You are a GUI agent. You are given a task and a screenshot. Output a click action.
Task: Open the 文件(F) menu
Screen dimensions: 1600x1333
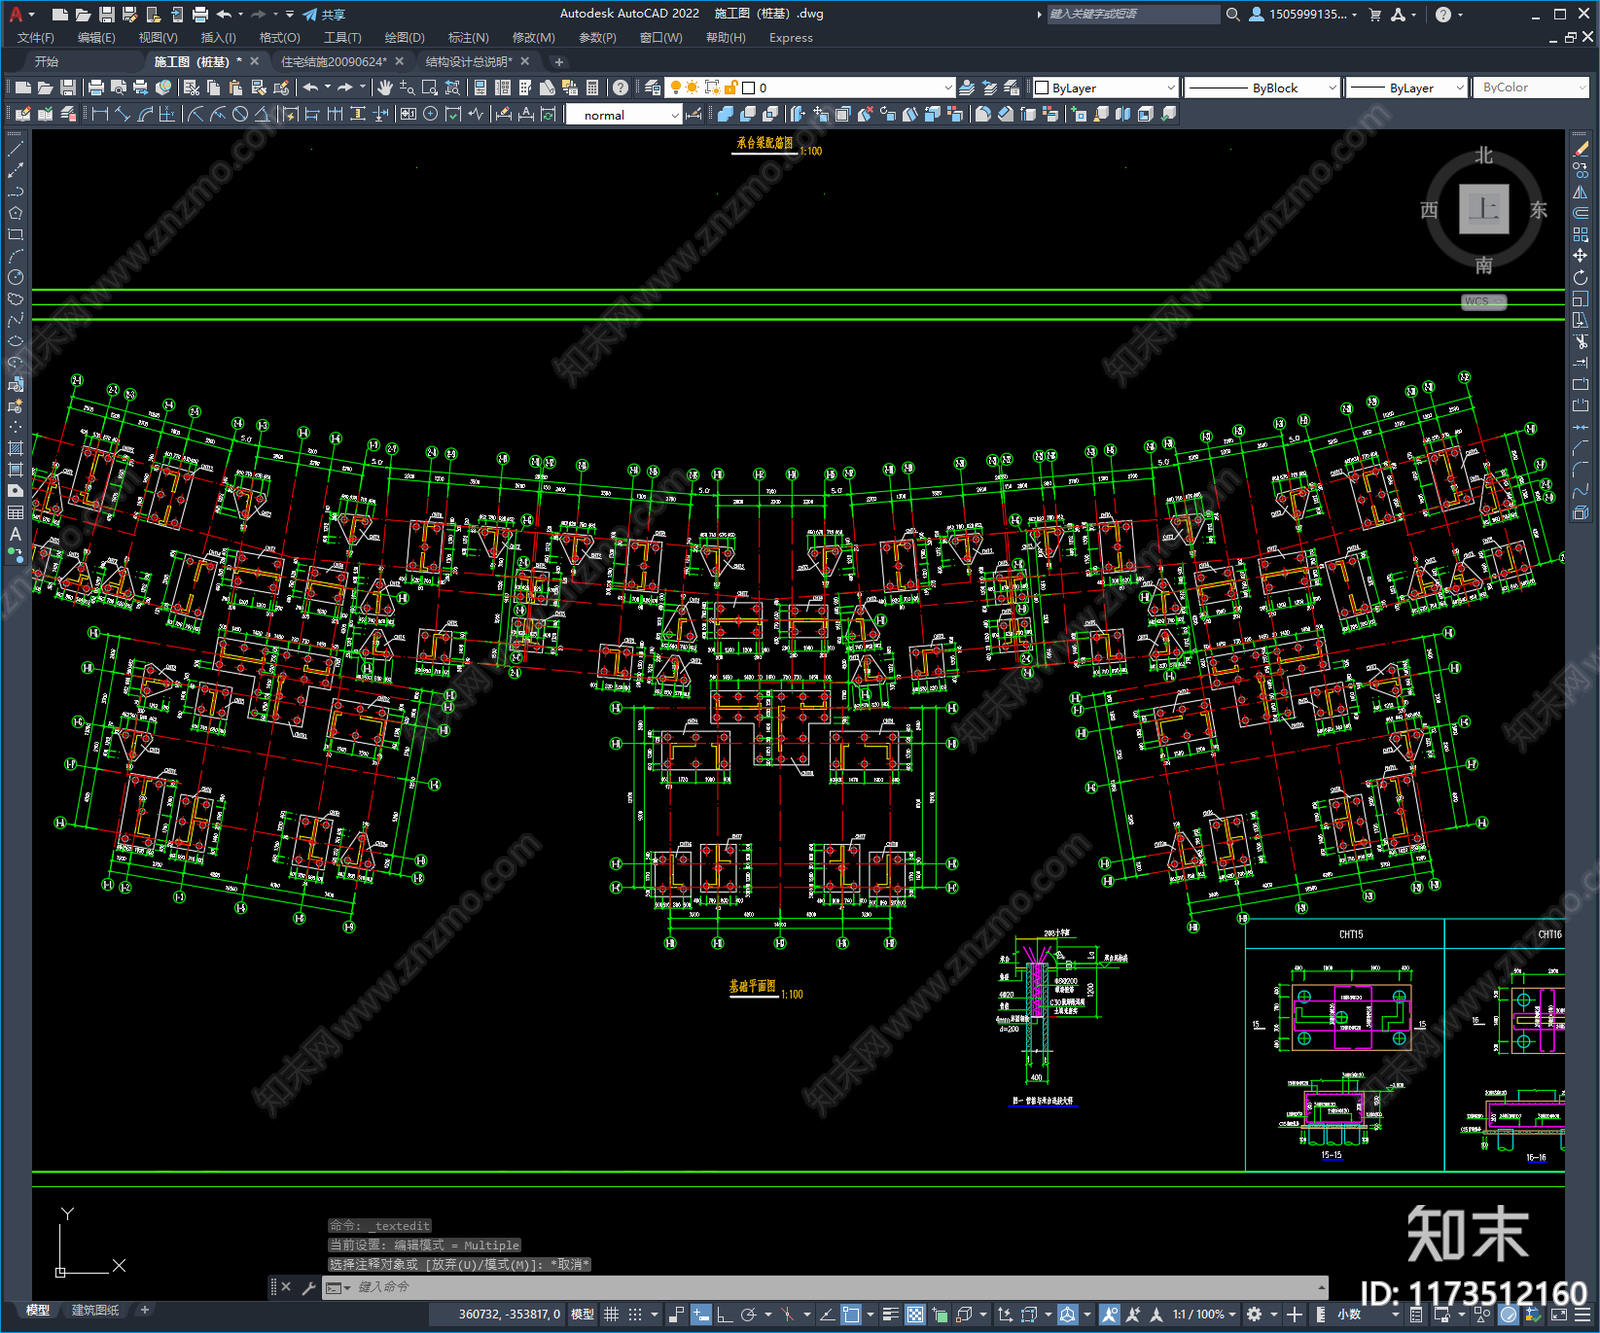pos(36,38)
